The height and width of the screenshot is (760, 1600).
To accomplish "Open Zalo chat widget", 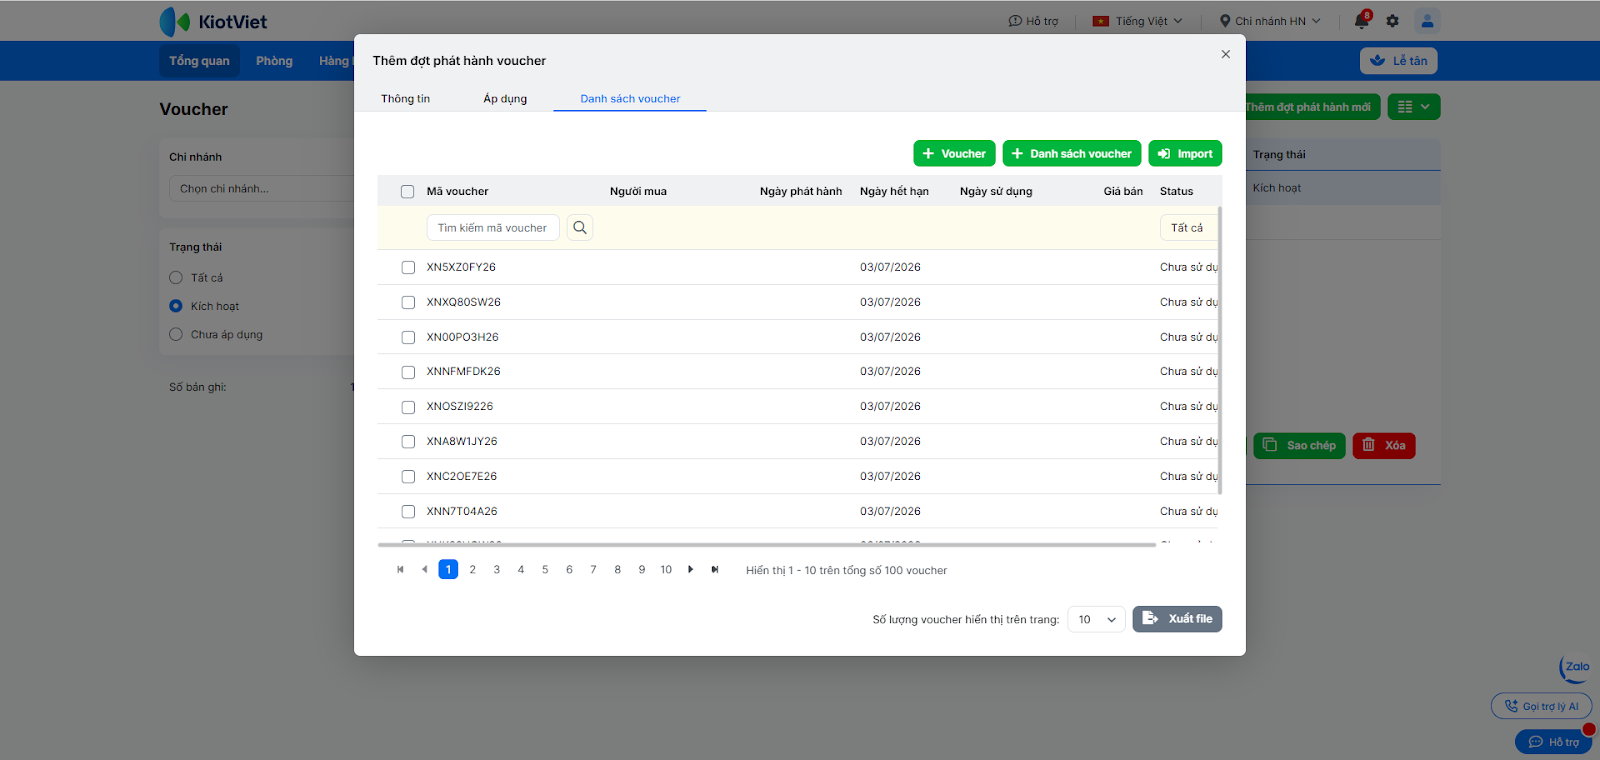I will (x=1575, y=668).
